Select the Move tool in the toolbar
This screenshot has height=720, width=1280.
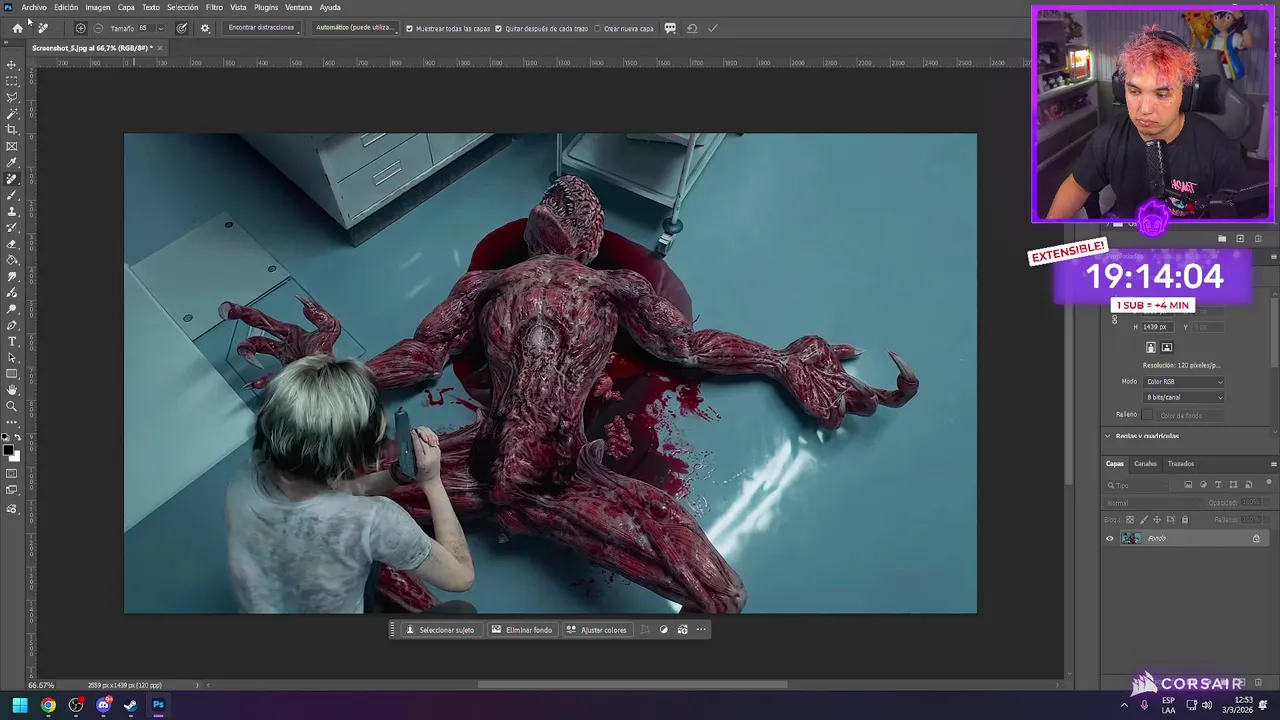12,65
